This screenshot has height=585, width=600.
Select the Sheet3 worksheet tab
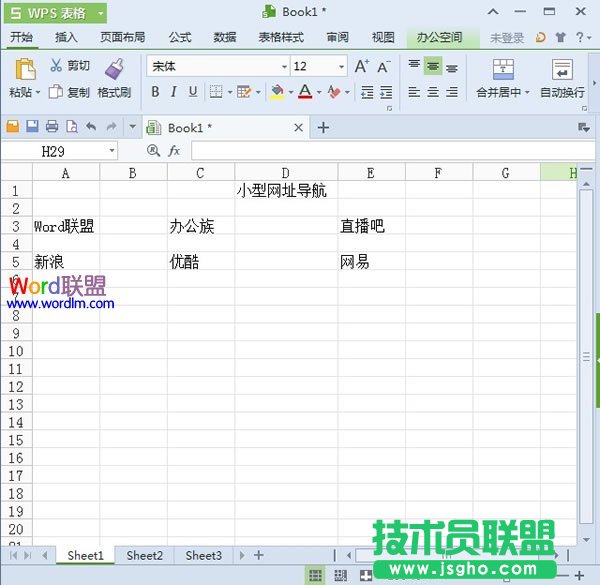coord(204,555)
